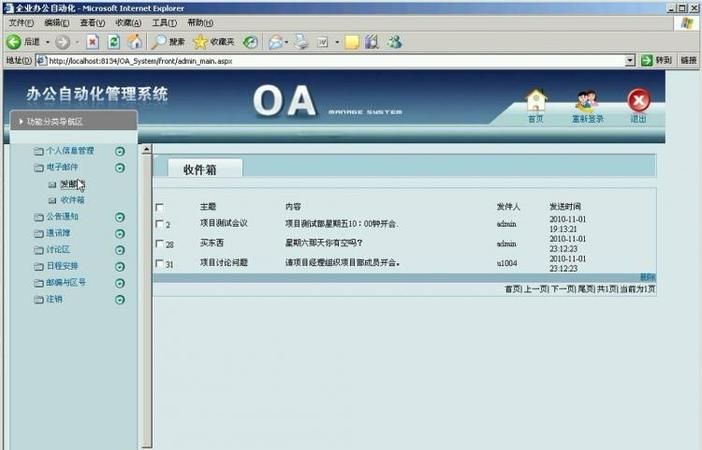Click the 重新登录 people icon
The width and height of the screenshot is (702, 450).
[x=587, y=101]
